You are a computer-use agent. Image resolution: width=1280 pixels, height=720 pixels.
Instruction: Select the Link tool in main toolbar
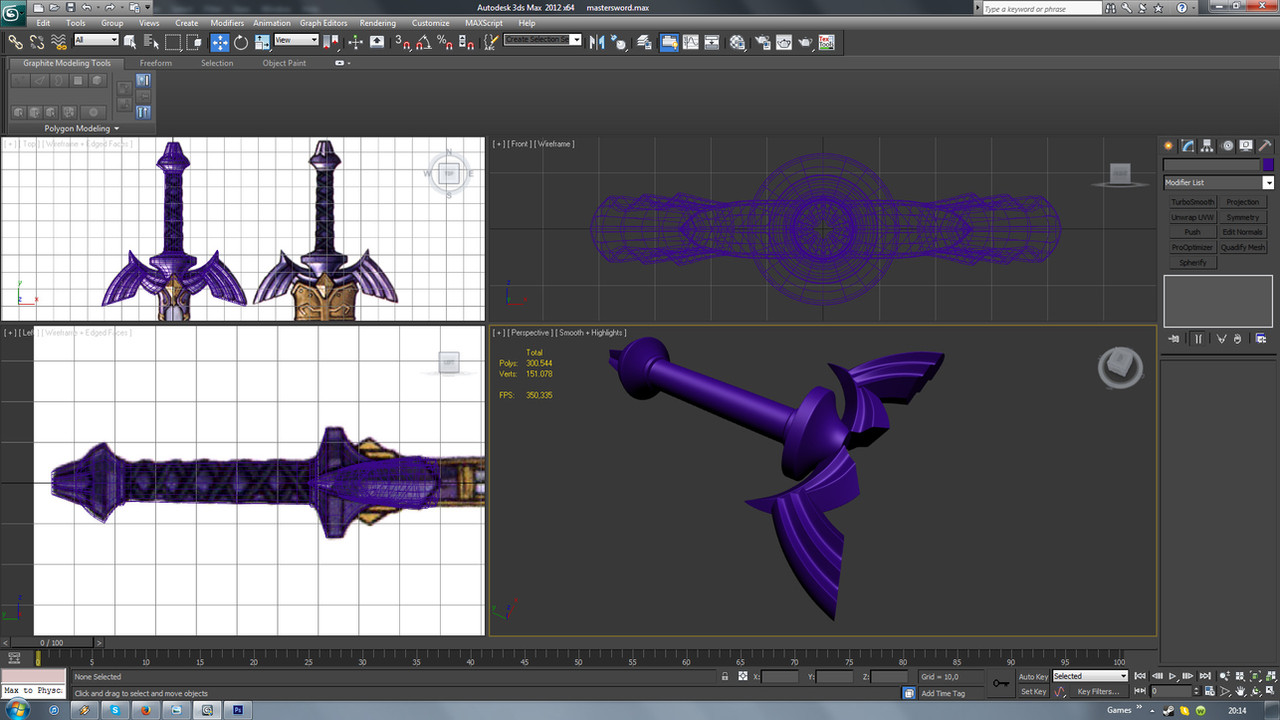15,42
